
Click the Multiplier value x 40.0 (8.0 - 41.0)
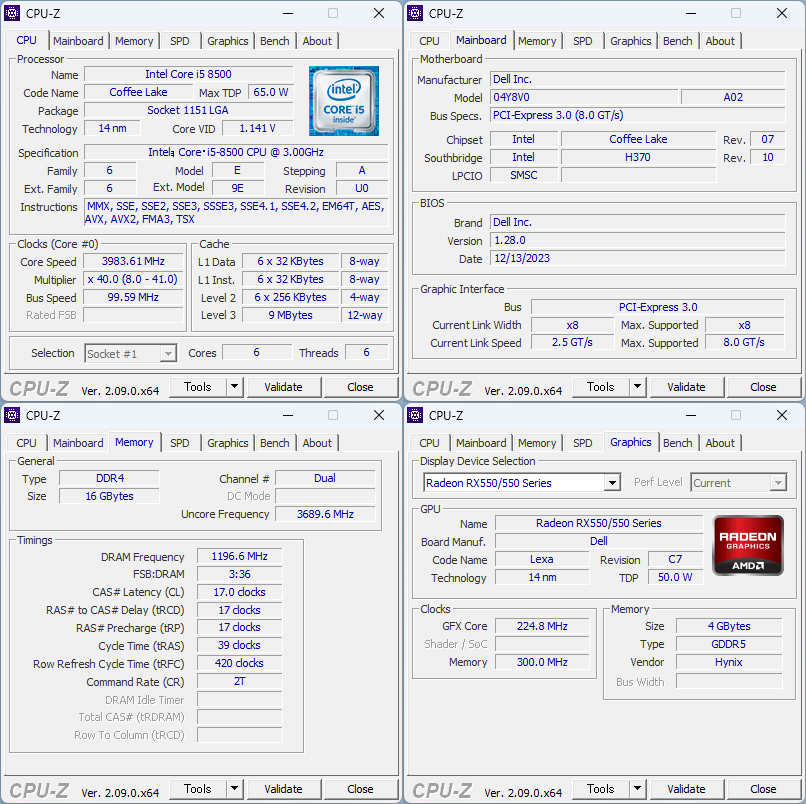(133, 279)
